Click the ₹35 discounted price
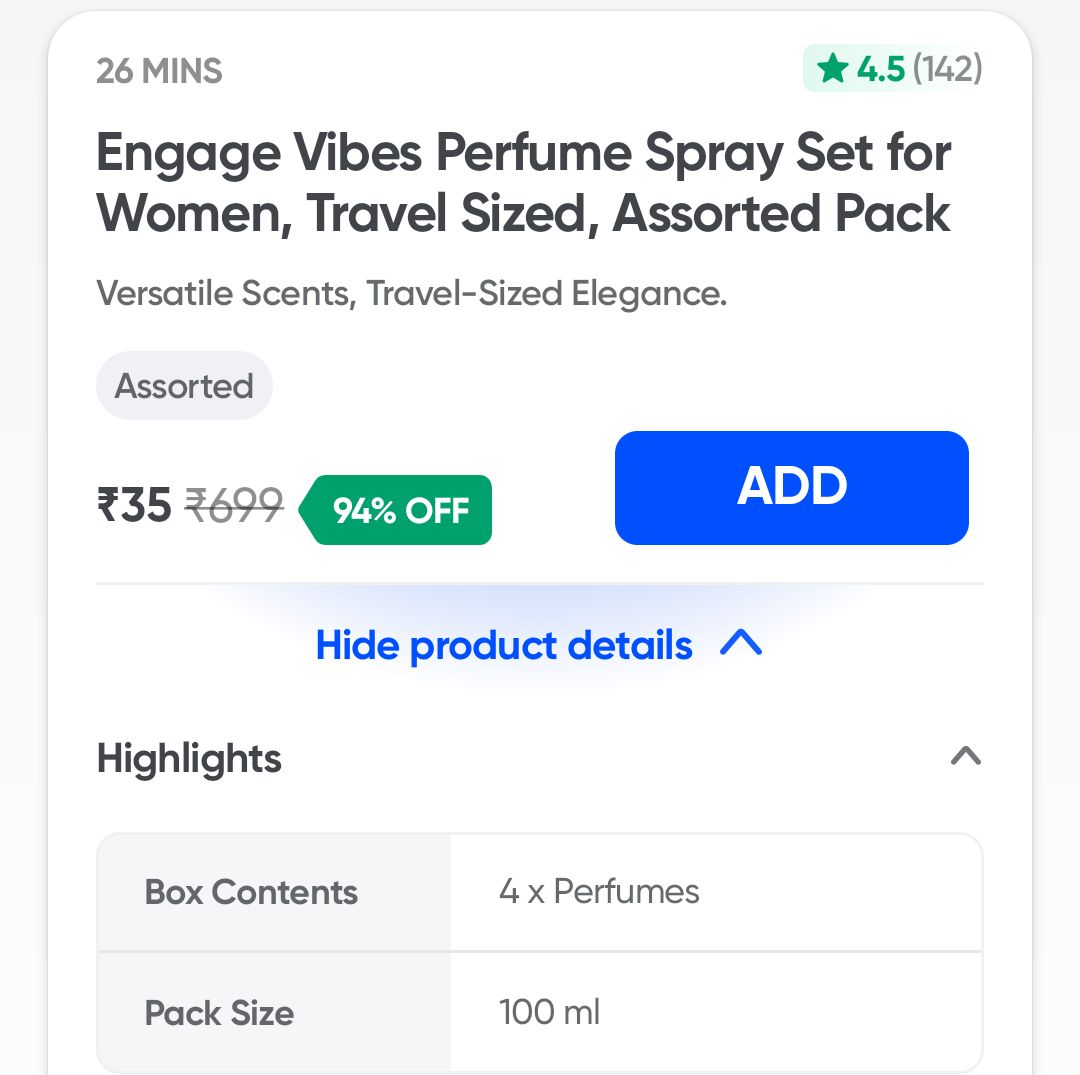This screenshot has width=1080, height=1075. [134, 505]
